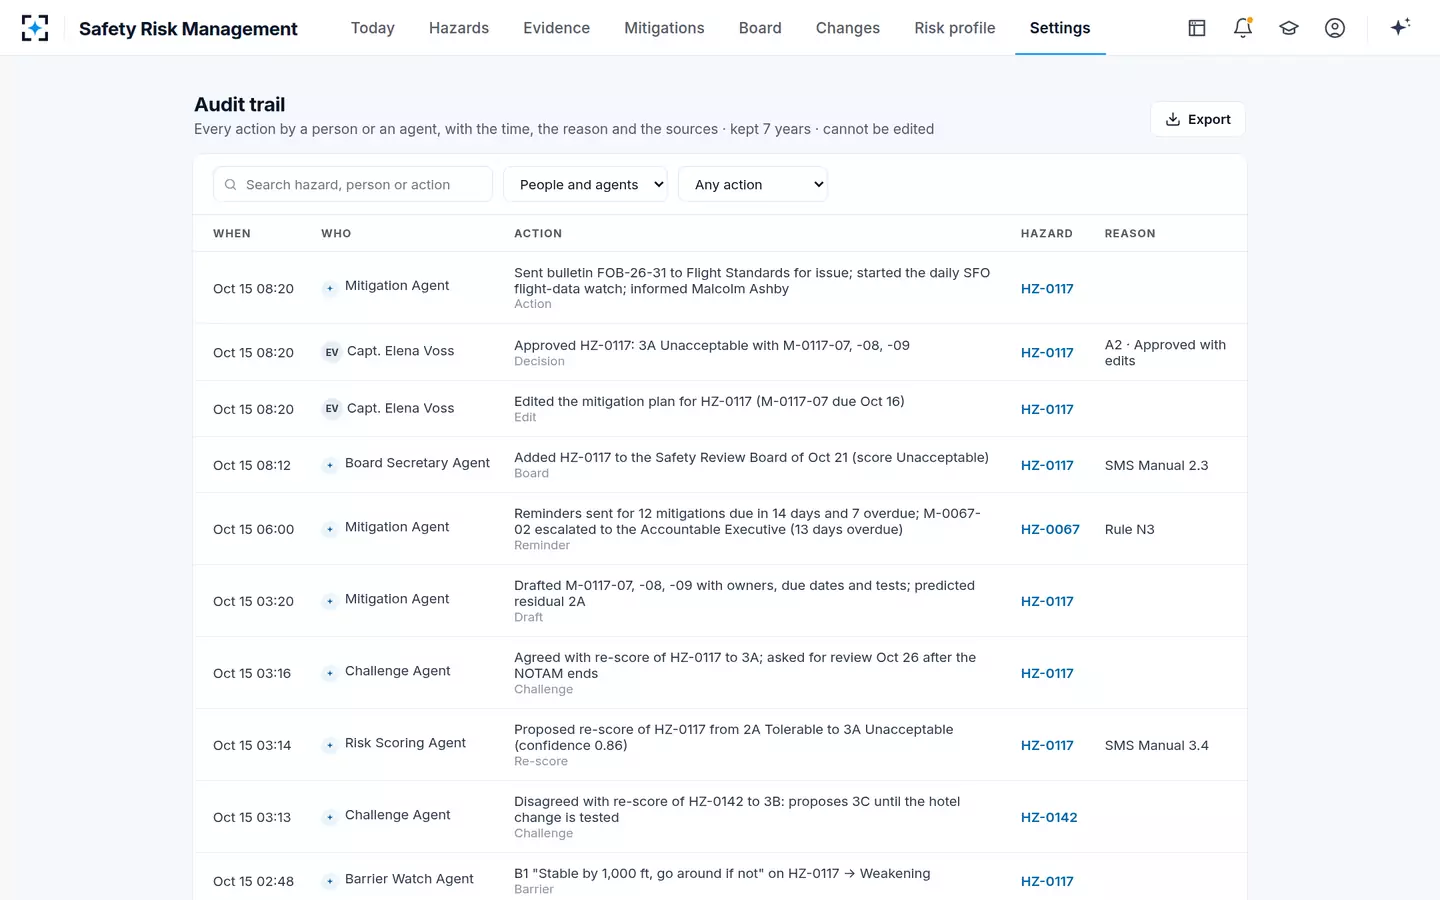
Task: Click the agent icon on the Oct 15 06:00 row
Action: pyautogui.click(x=330, y=529)
